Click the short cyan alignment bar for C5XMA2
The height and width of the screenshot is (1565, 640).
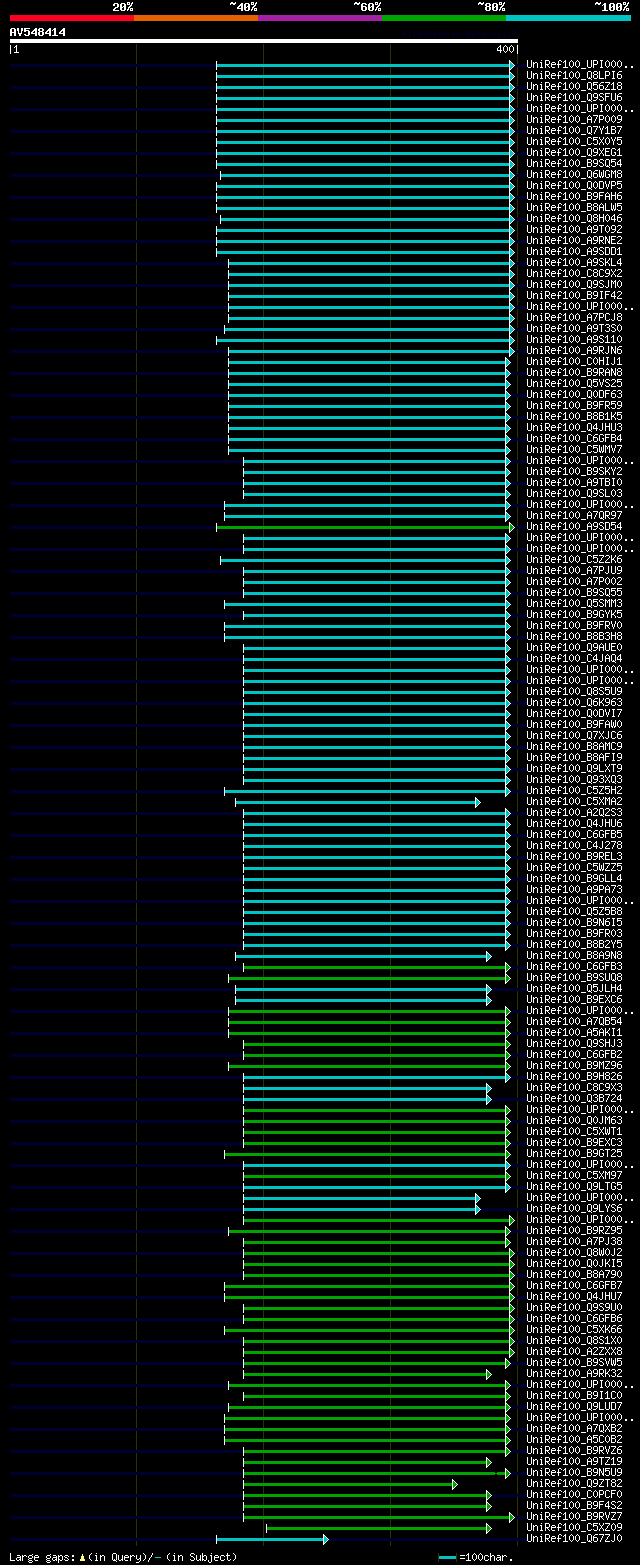357,802
